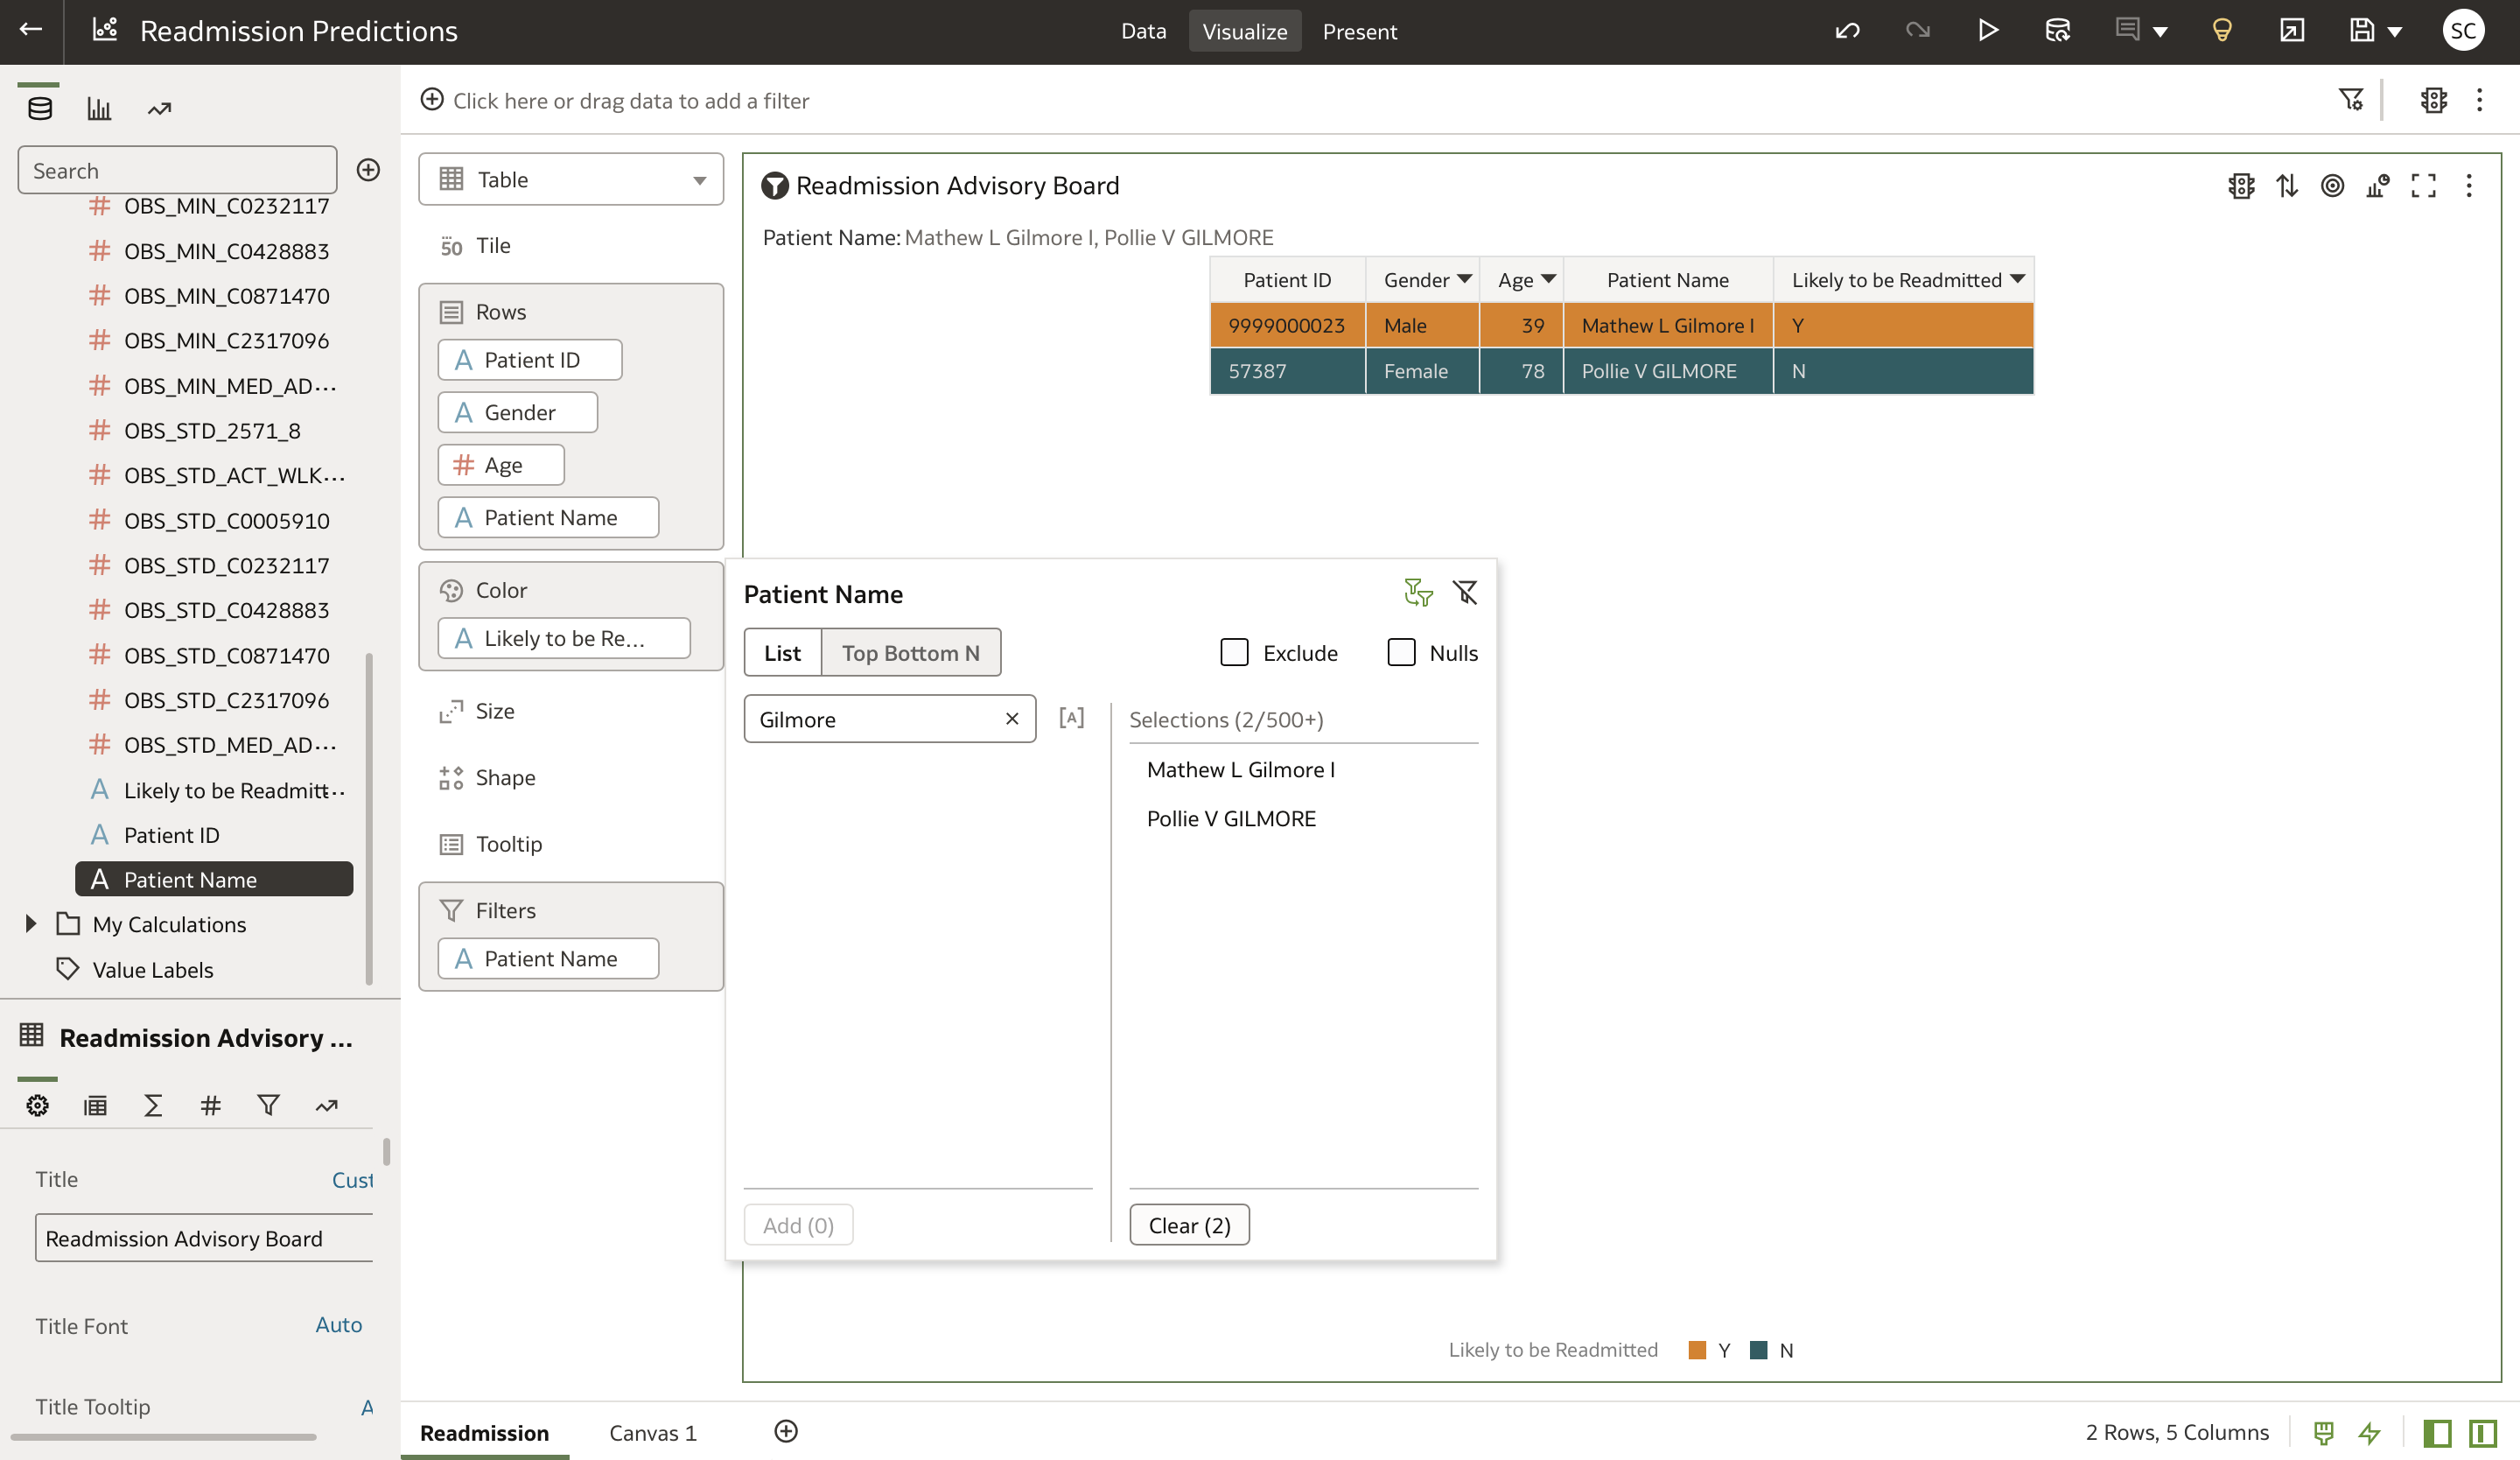Click the undo arrow icon
Screen dimensions: 2520x1460
pyautogui.click(x=1847, y=31)
